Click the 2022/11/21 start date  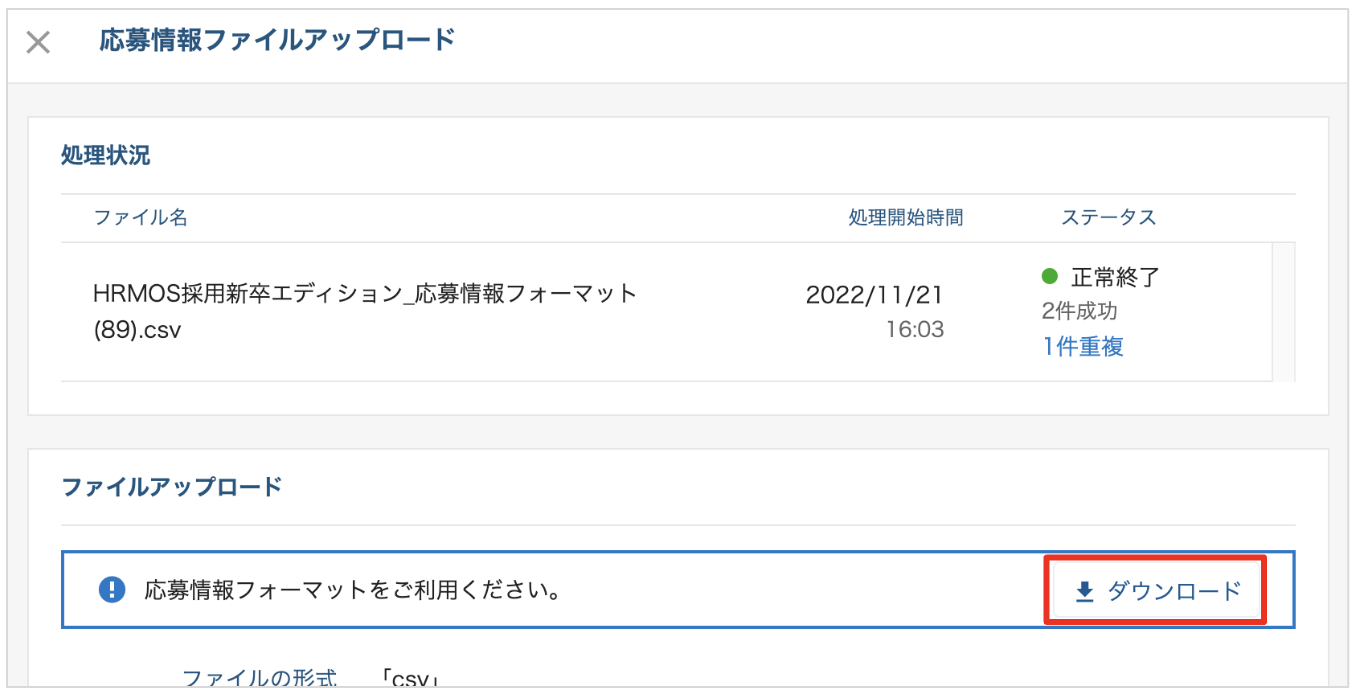click(x=874, y=295)
